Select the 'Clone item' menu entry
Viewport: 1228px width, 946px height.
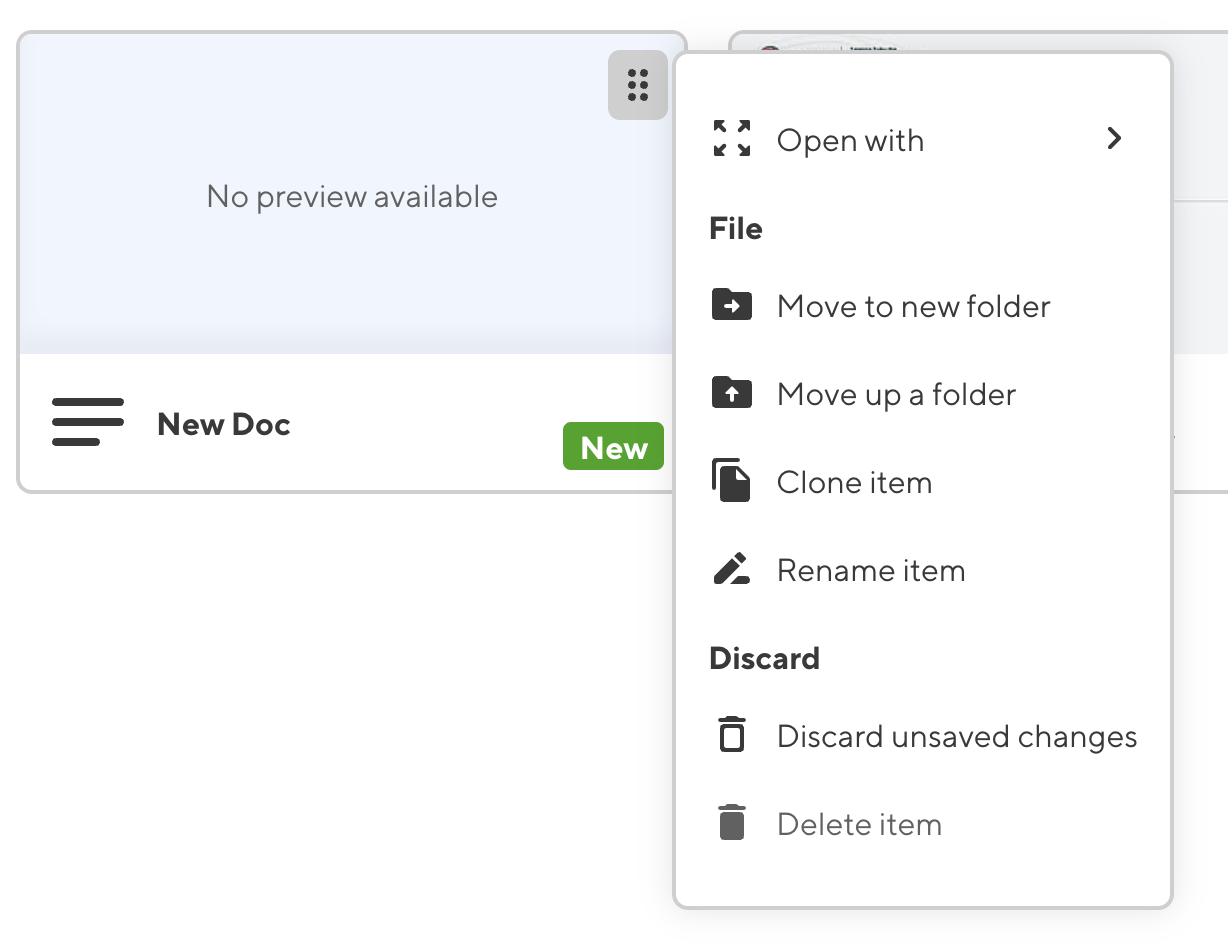[x=854, y=482]
